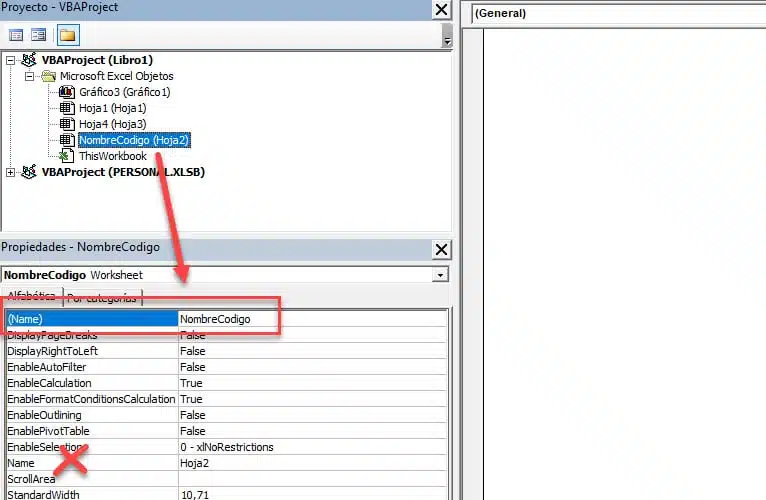Screen dimensions: 766x500
Task: Switch to the Alfabética tab
Action: click(32, 296)
